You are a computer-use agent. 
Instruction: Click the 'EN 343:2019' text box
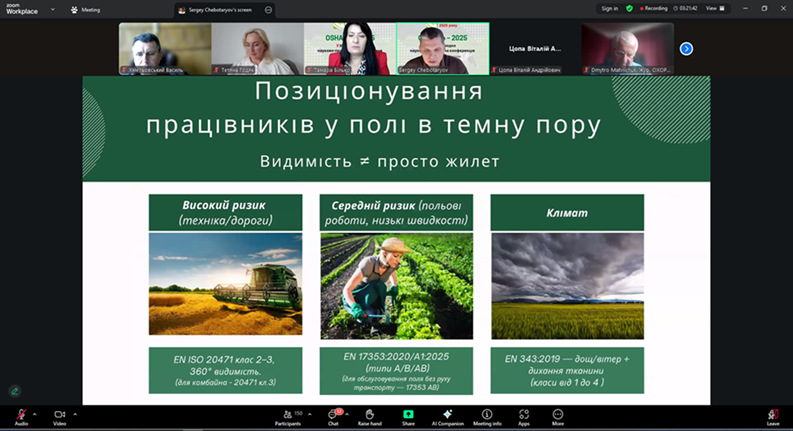click(x=567, y=370)
